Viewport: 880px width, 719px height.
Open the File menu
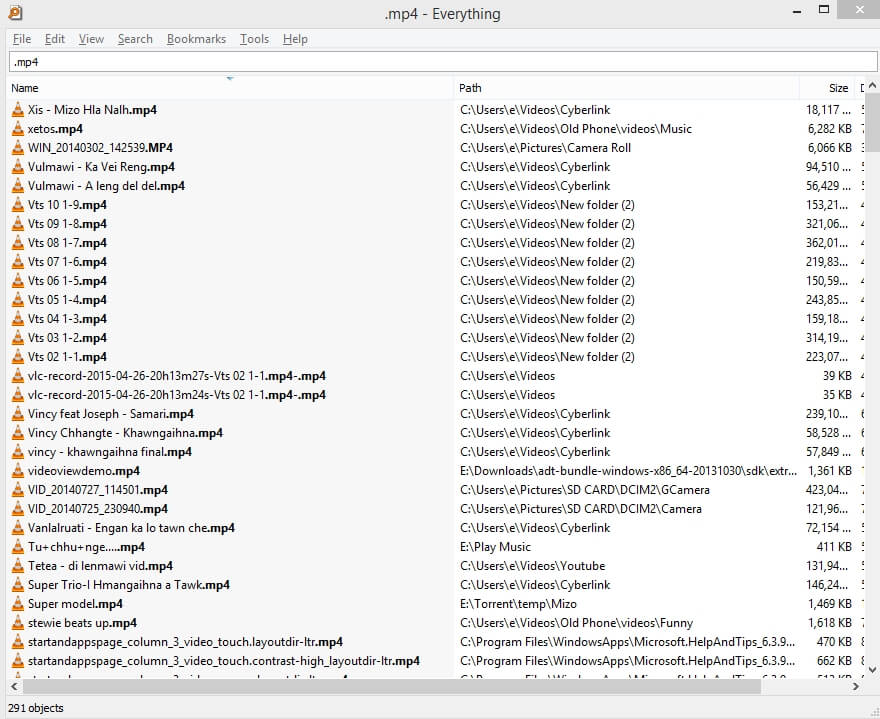(x=22, y=39)
